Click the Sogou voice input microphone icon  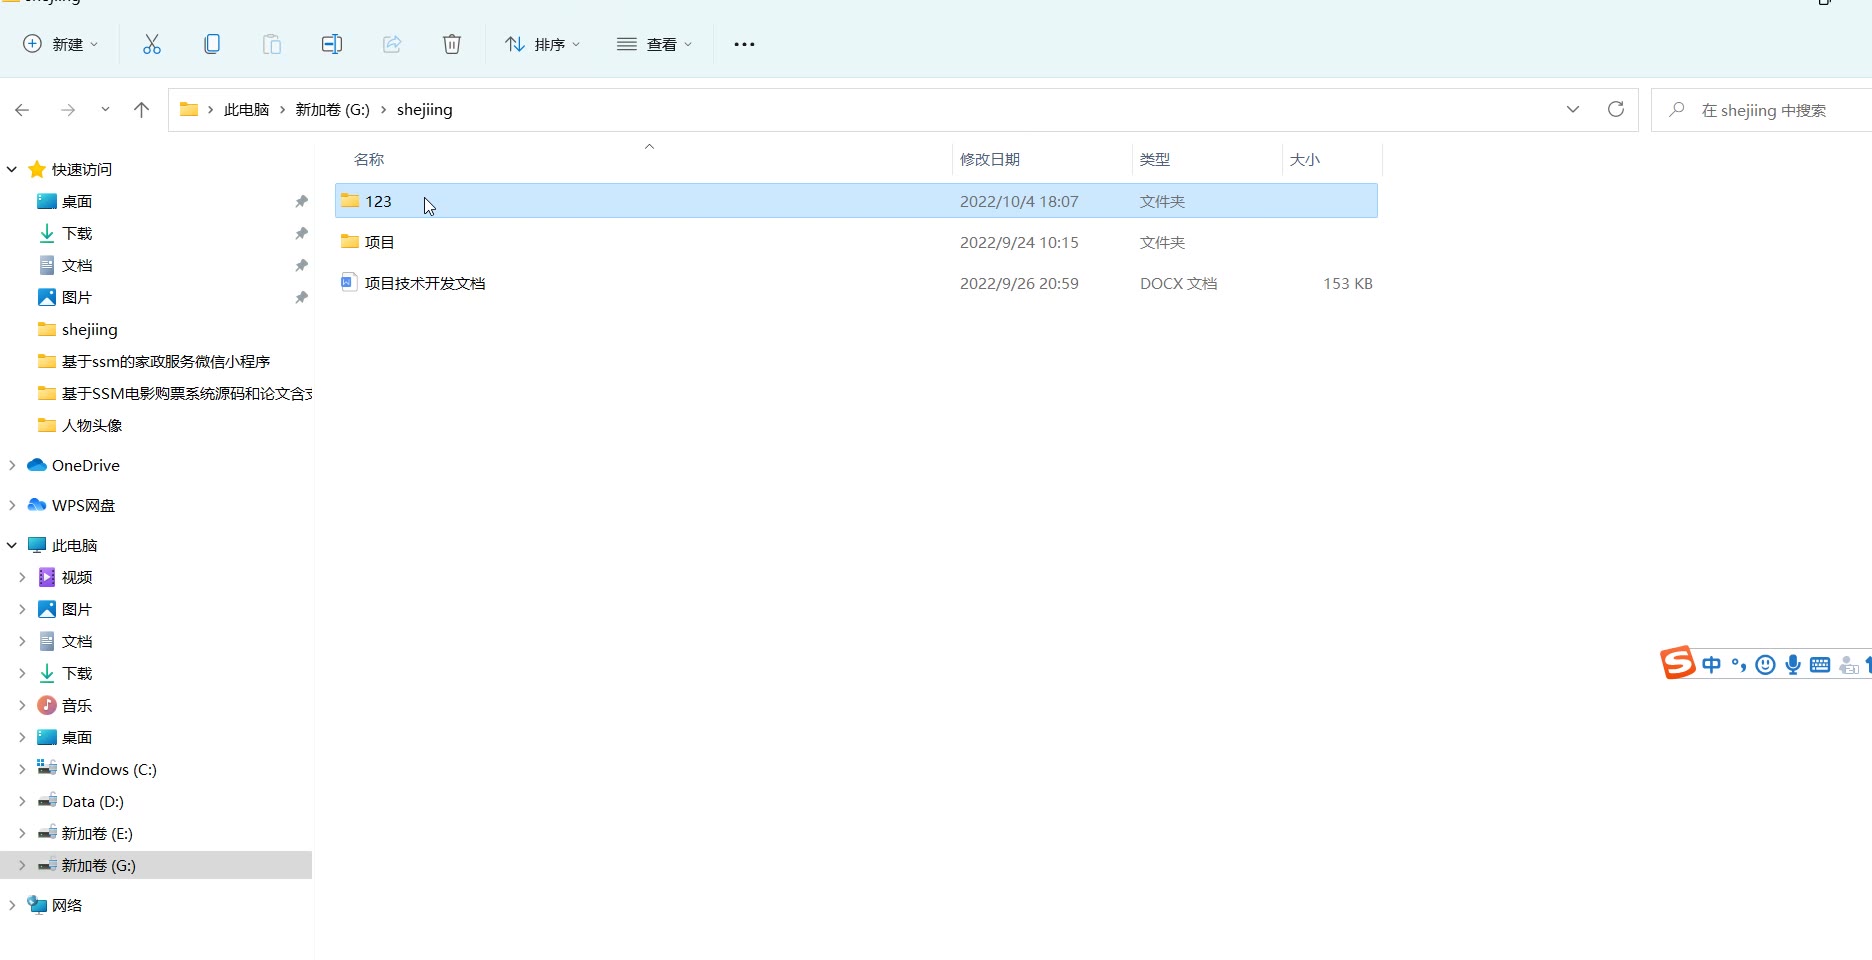click(1793, 665)
